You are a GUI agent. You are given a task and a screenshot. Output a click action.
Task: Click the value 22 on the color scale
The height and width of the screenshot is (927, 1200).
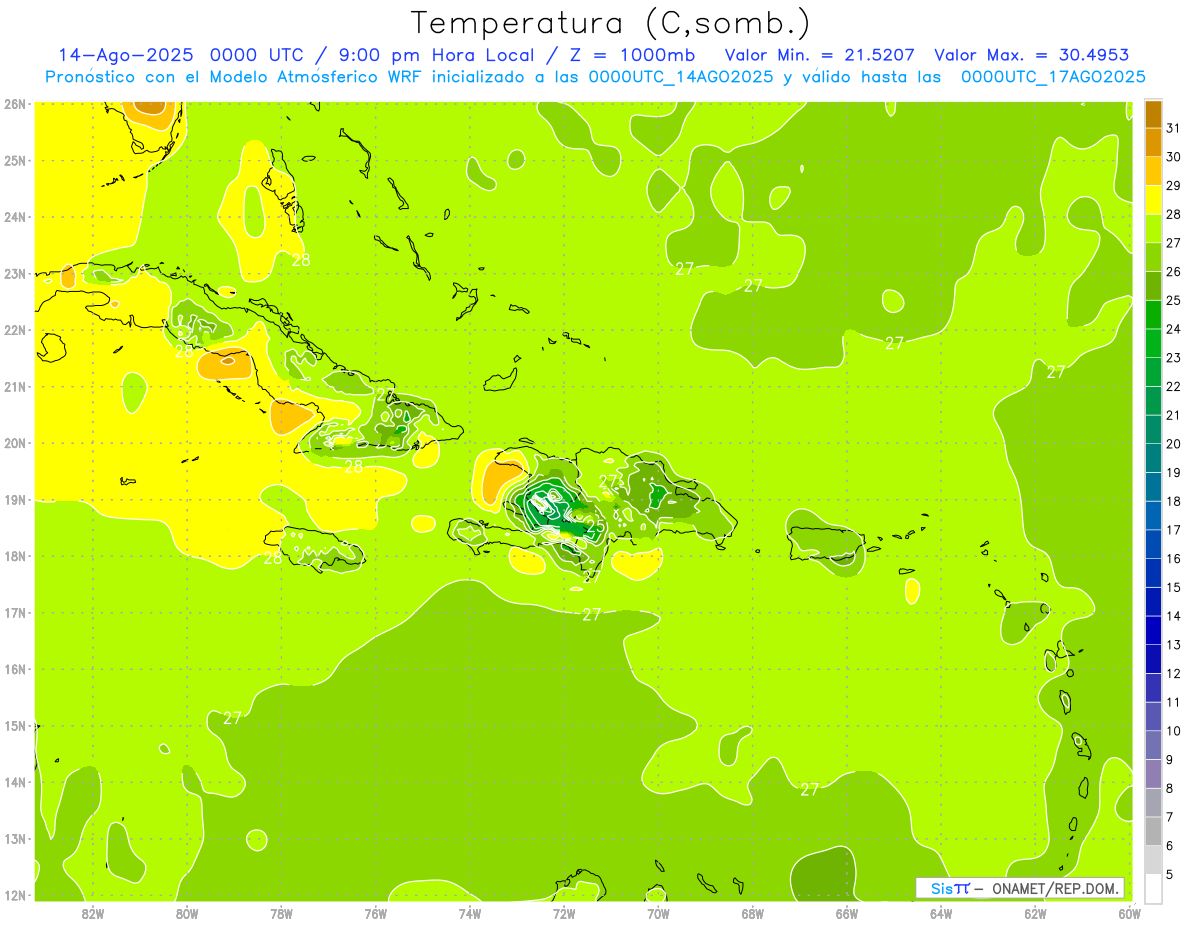pyautogui.click(x=1174, y=387)
